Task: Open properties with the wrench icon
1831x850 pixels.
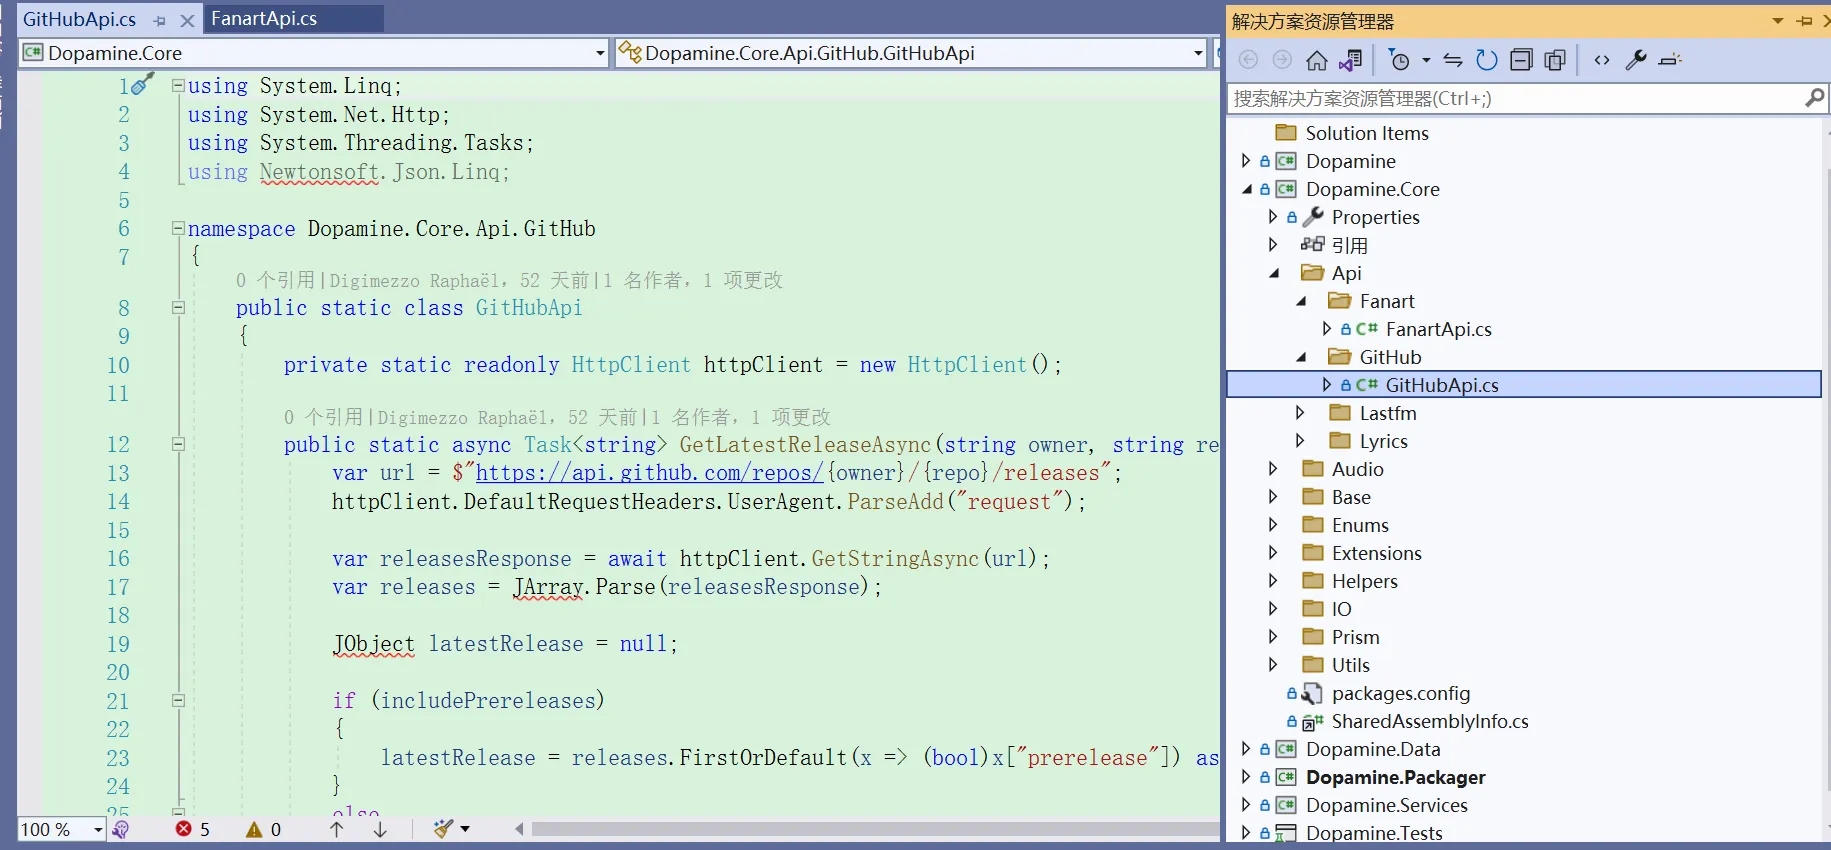Action: (x=1636, y=61)
